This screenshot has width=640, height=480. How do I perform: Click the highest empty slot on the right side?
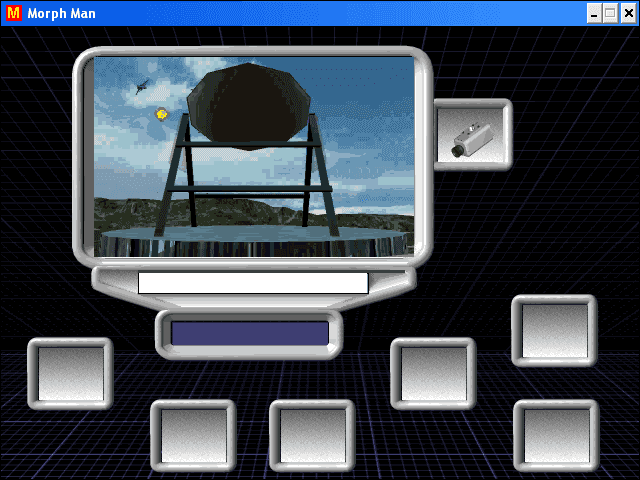pos(554,331)
